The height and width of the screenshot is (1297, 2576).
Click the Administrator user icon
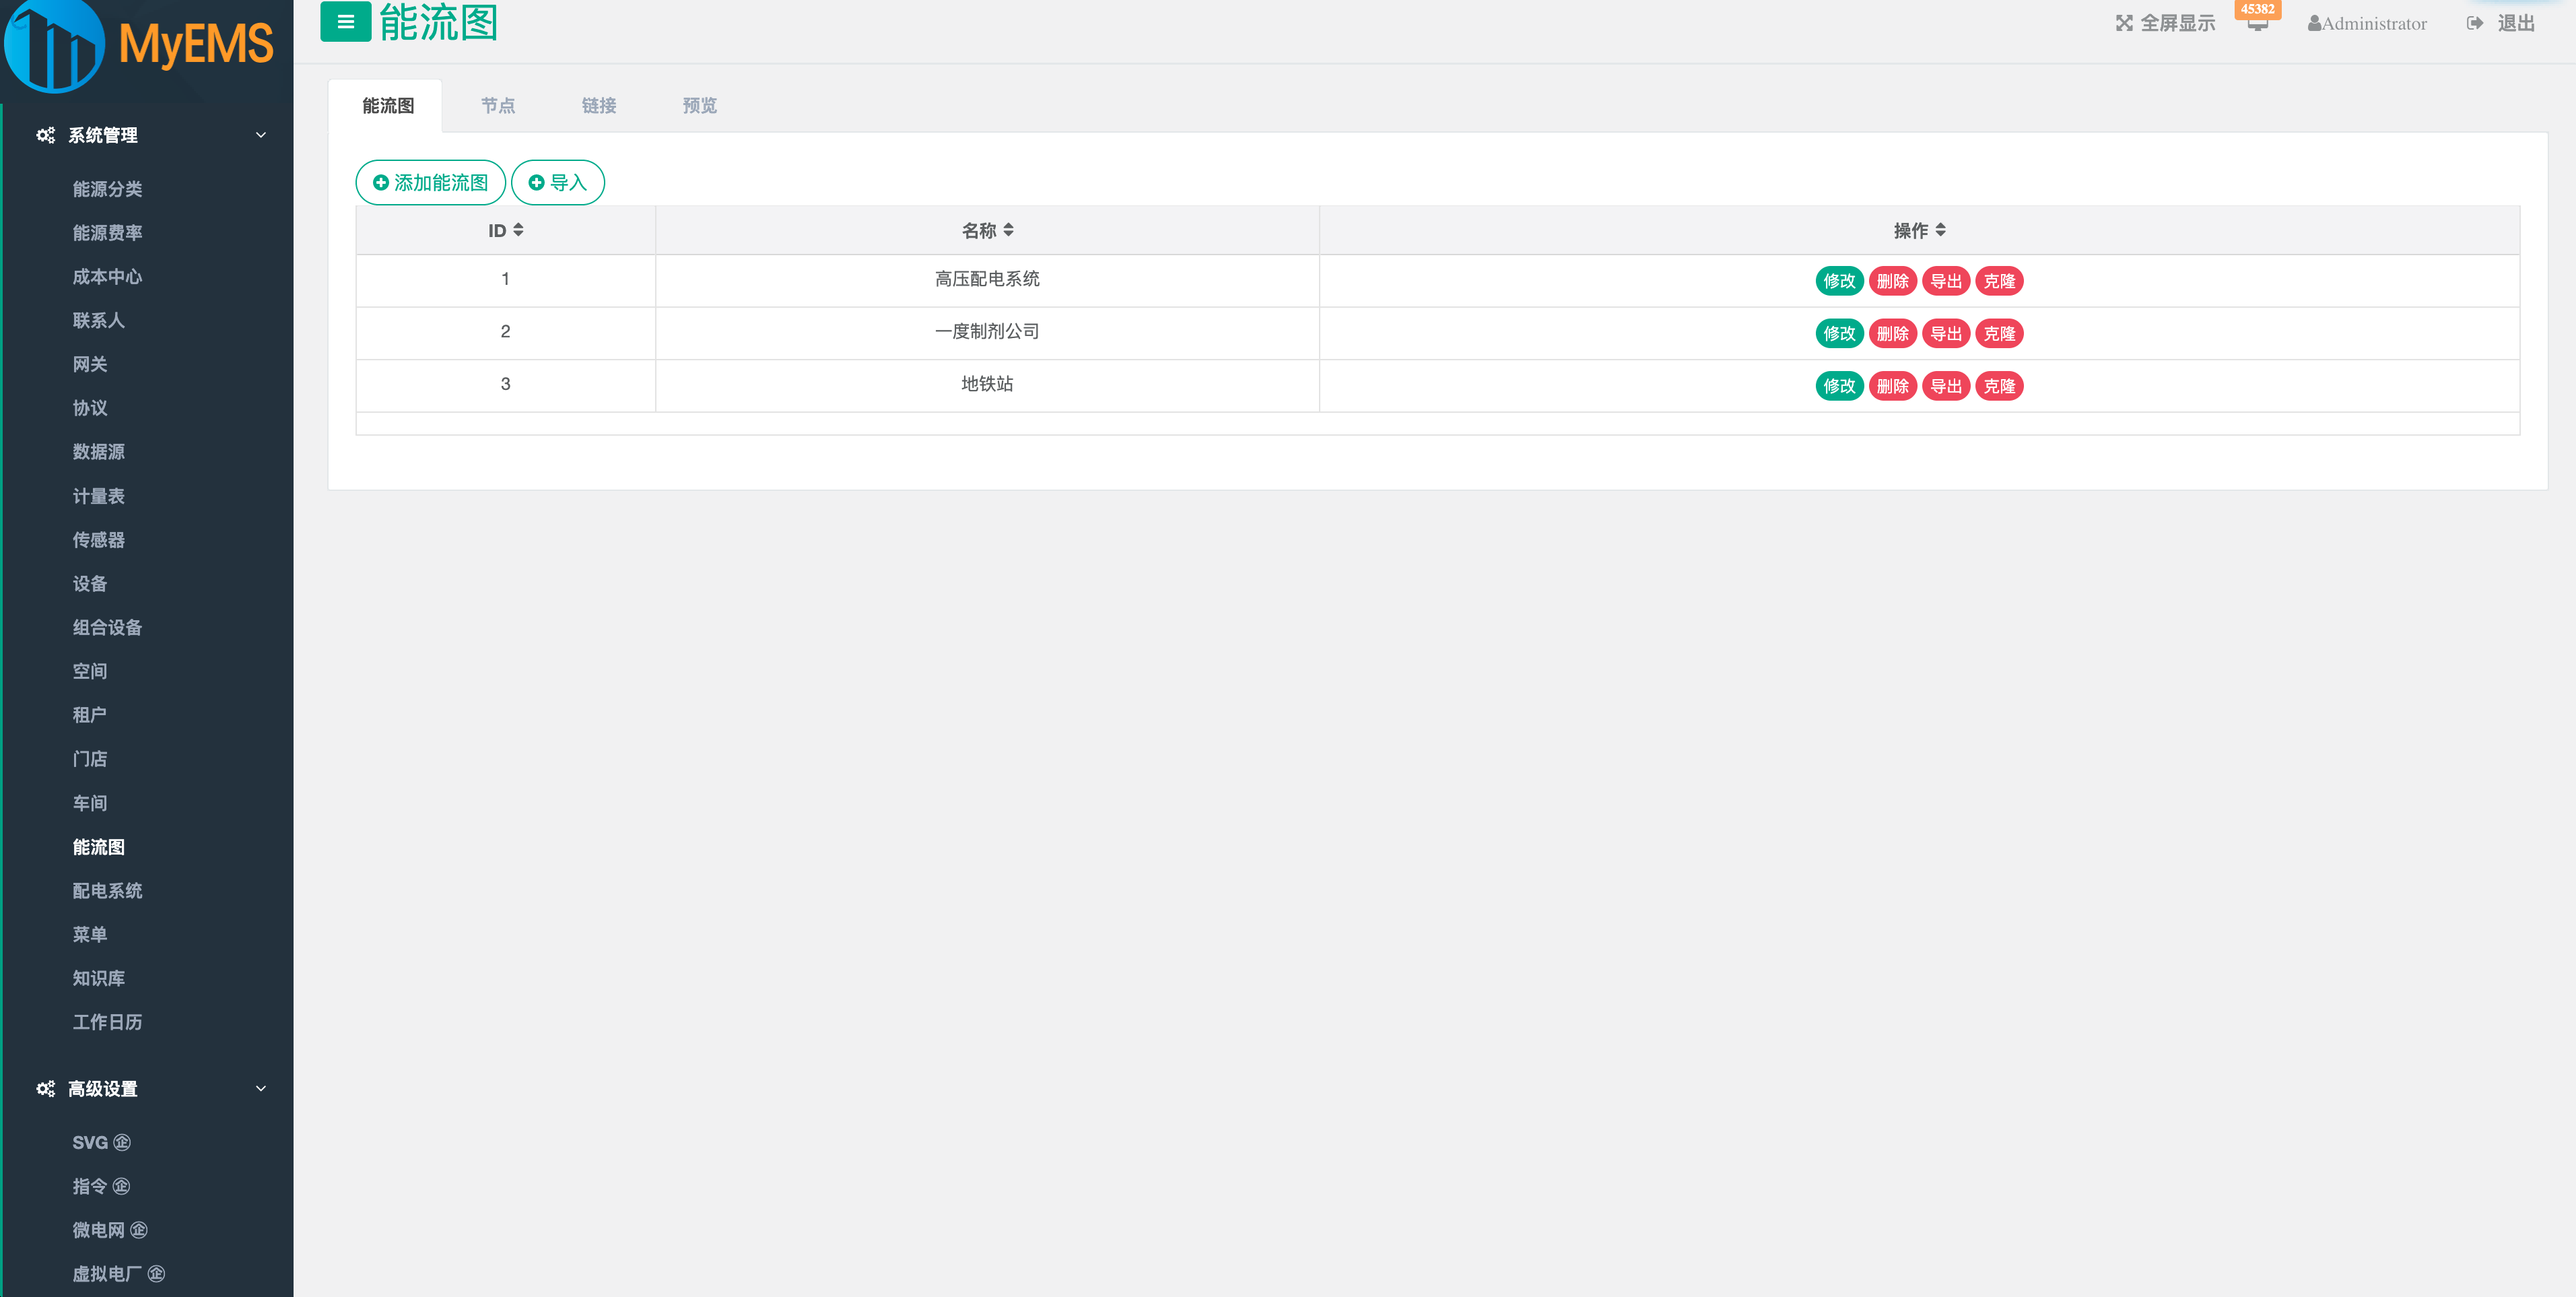[x=2314, y=23]
